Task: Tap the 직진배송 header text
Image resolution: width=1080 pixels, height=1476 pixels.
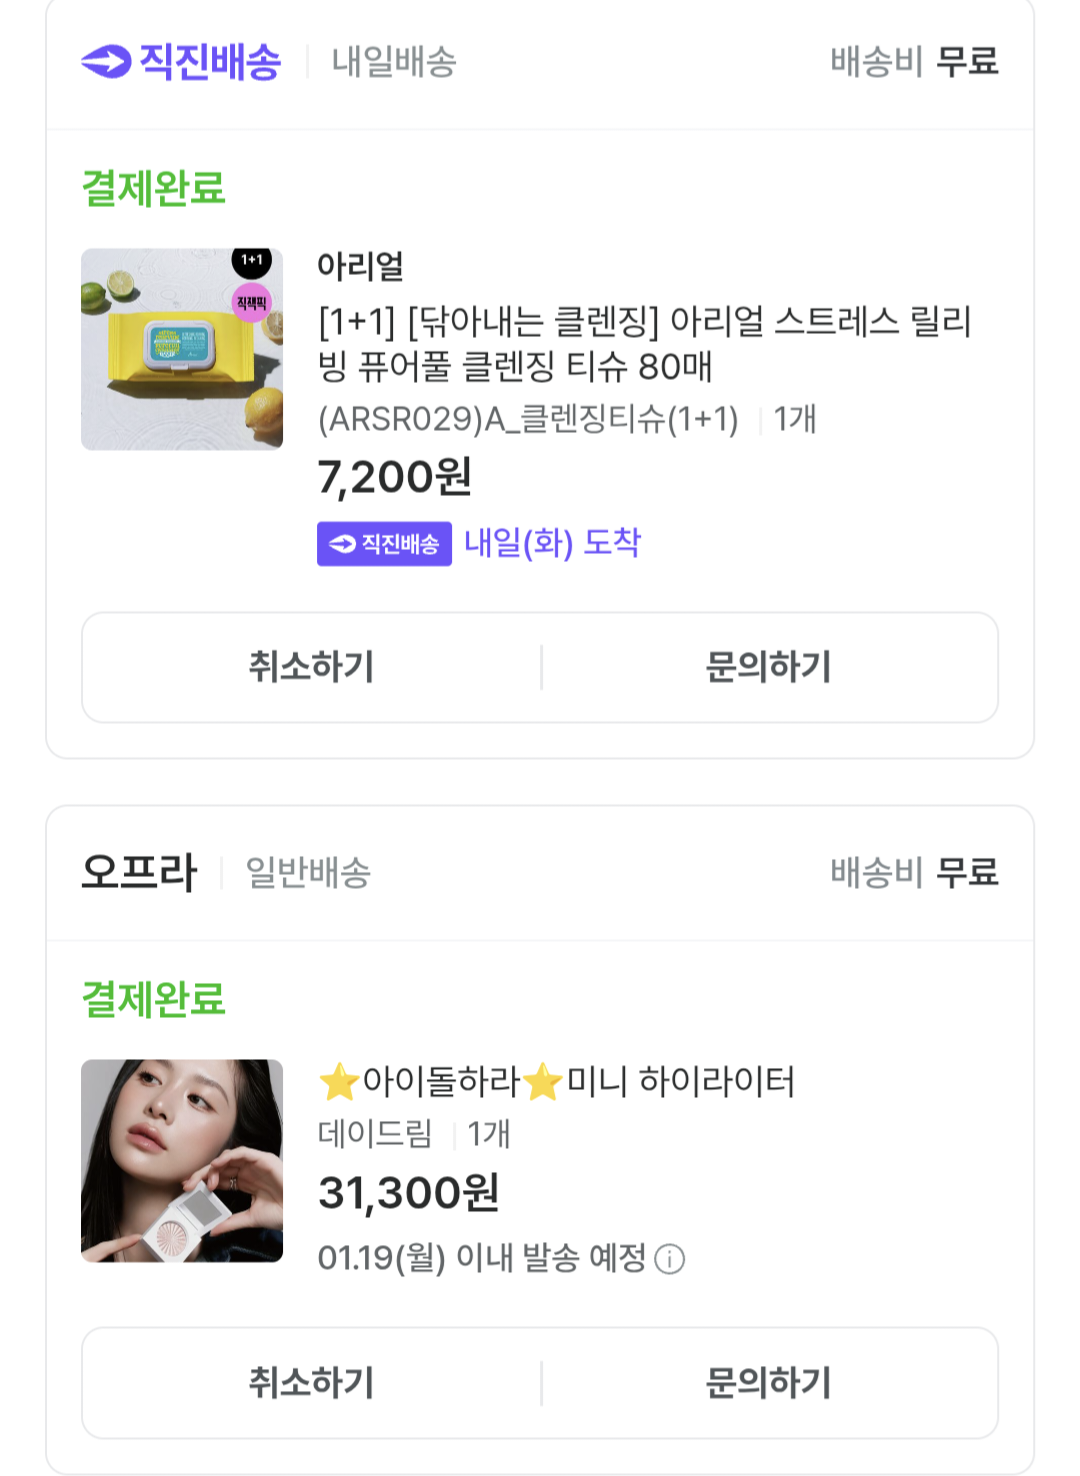Action: tap(210, 62)
